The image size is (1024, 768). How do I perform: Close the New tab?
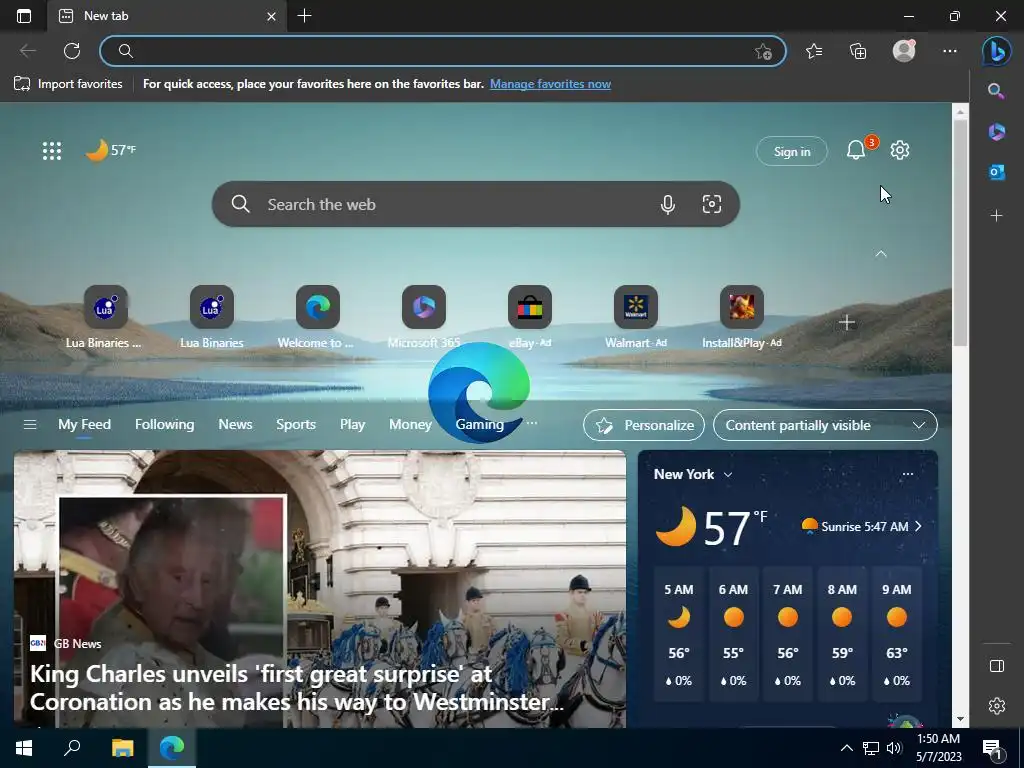click(x=272, y=16)
